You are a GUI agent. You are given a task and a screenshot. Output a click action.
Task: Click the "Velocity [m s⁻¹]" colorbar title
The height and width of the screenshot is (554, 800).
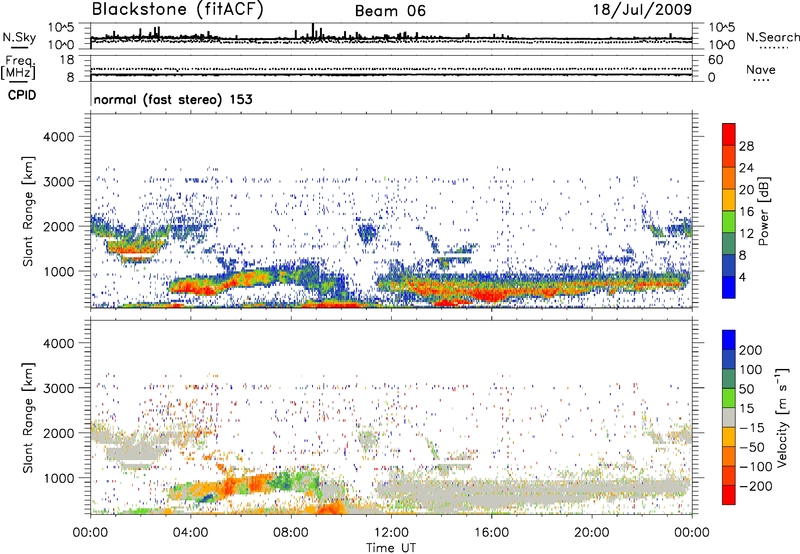(x=782, y=417)
